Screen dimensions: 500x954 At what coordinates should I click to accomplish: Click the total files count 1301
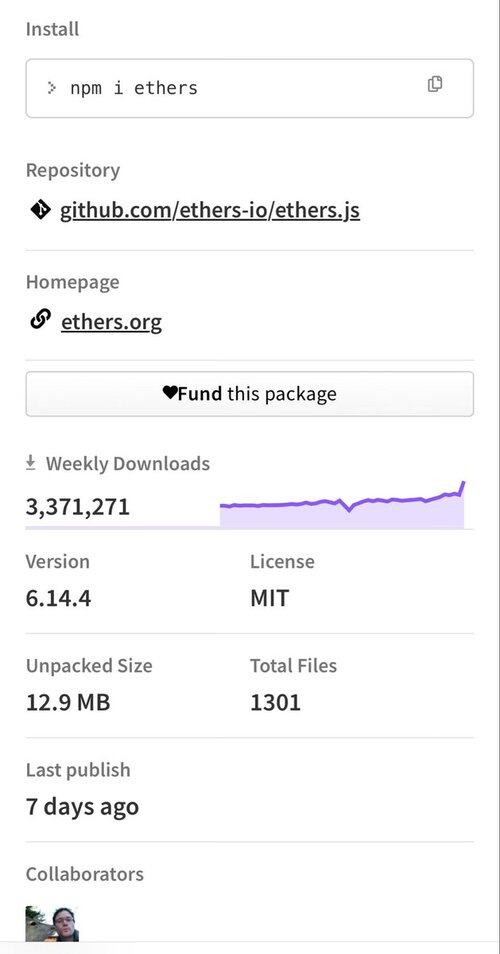coord(276,703)
